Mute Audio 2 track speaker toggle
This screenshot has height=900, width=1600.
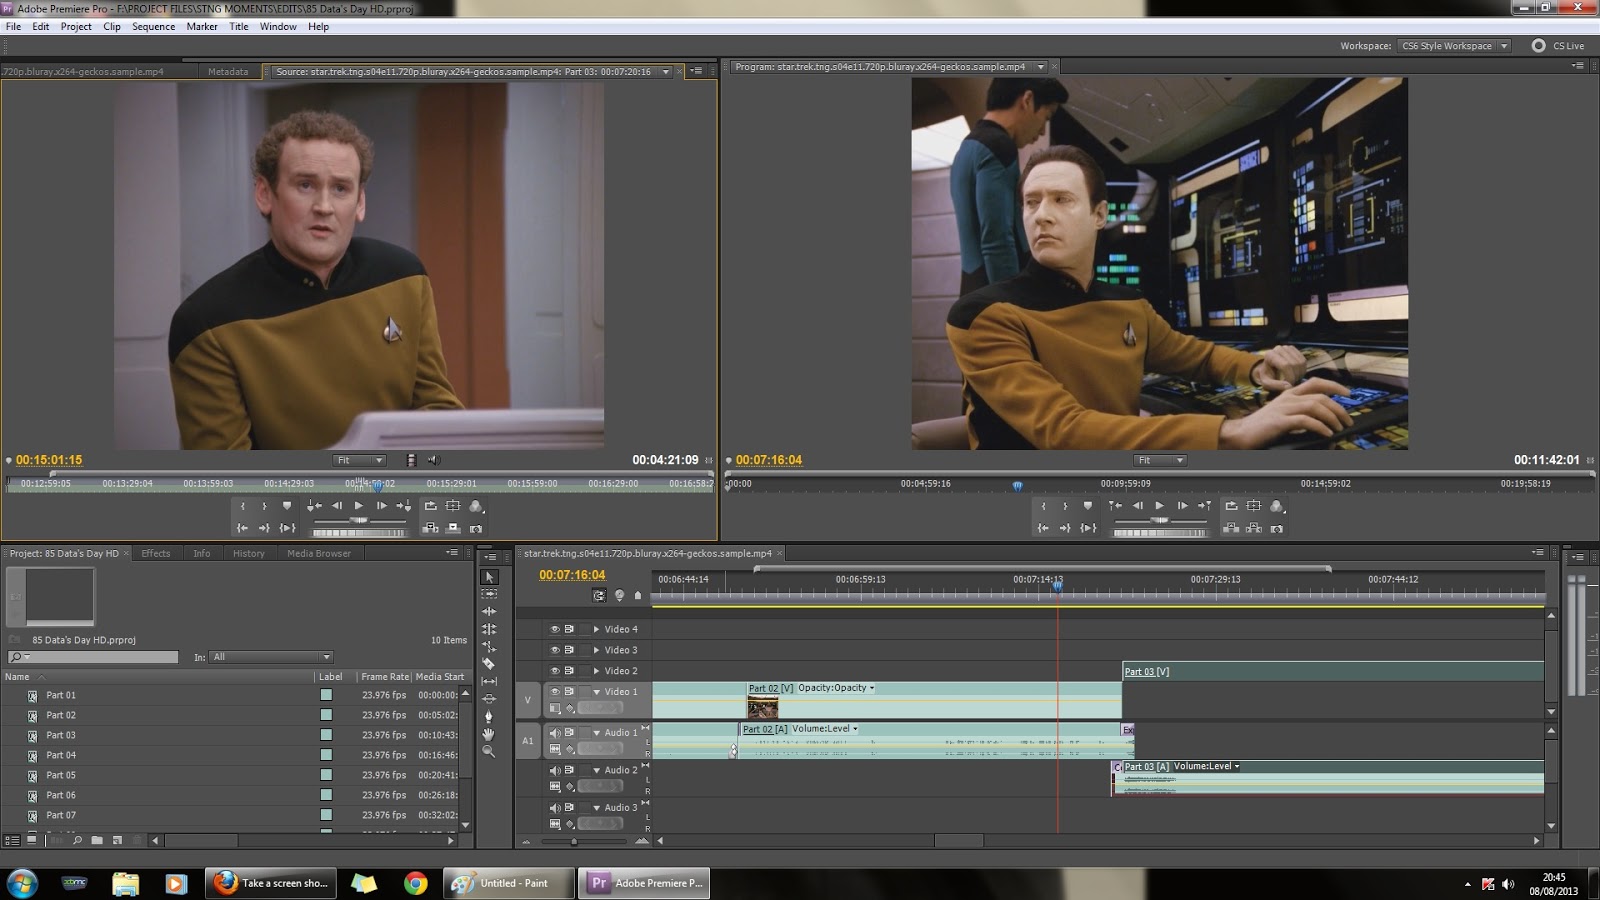click(555, 770)
